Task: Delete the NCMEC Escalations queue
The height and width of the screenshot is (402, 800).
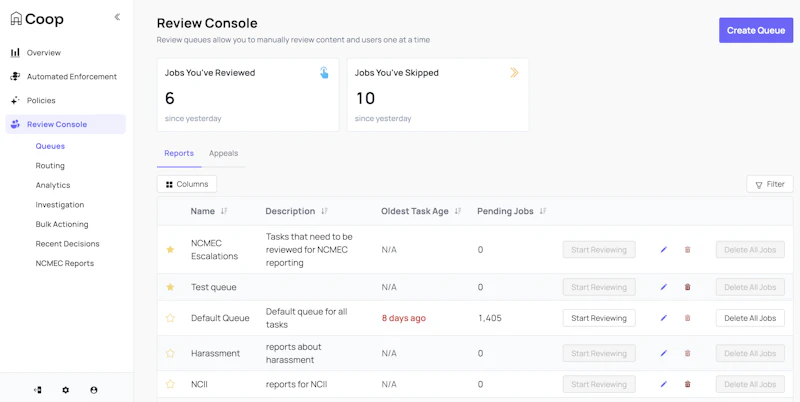Action: coord(687,249)
